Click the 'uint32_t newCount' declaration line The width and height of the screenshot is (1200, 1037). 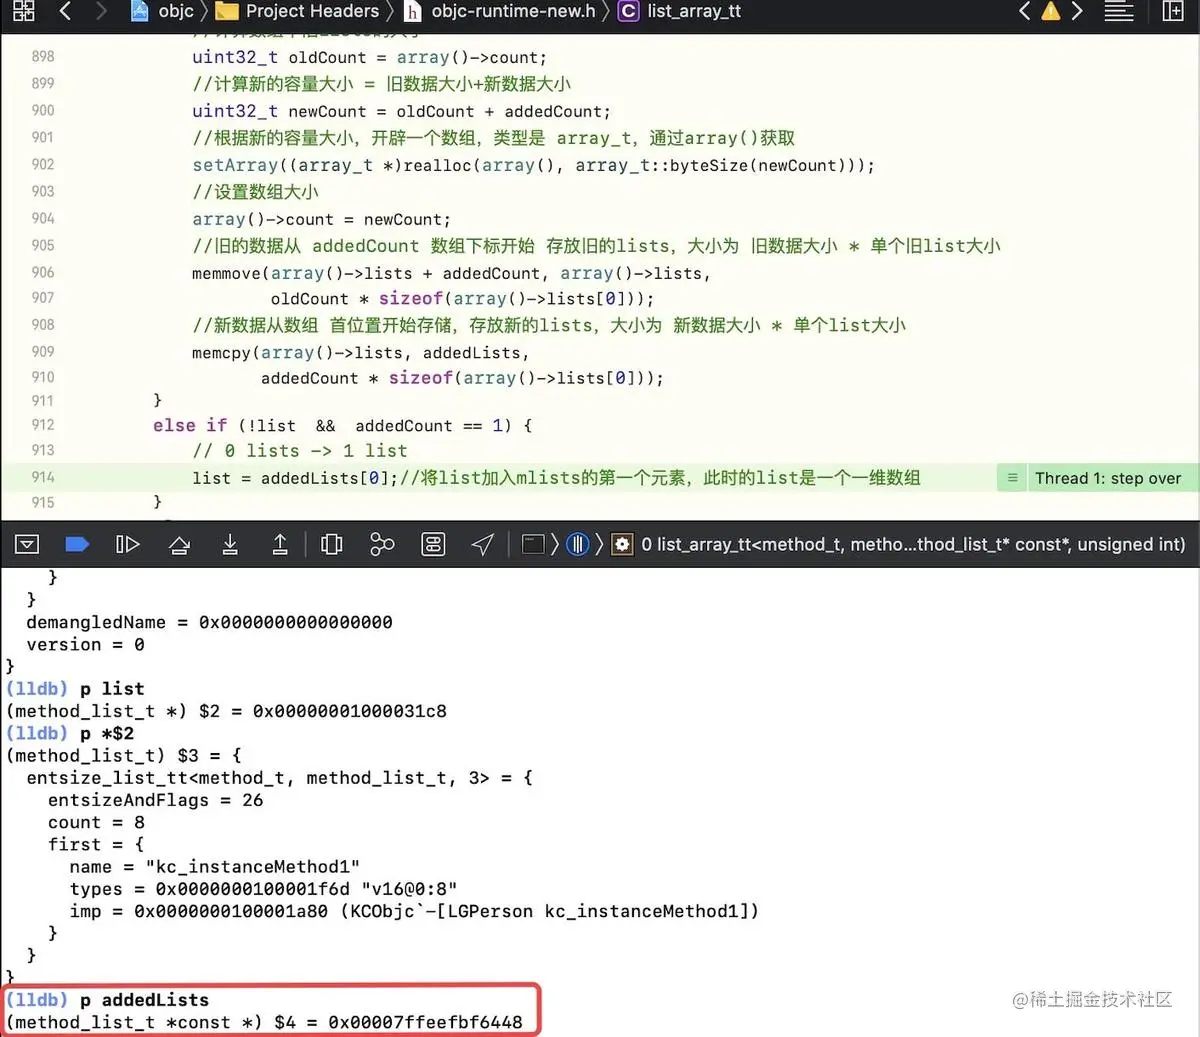click(401, 111)
